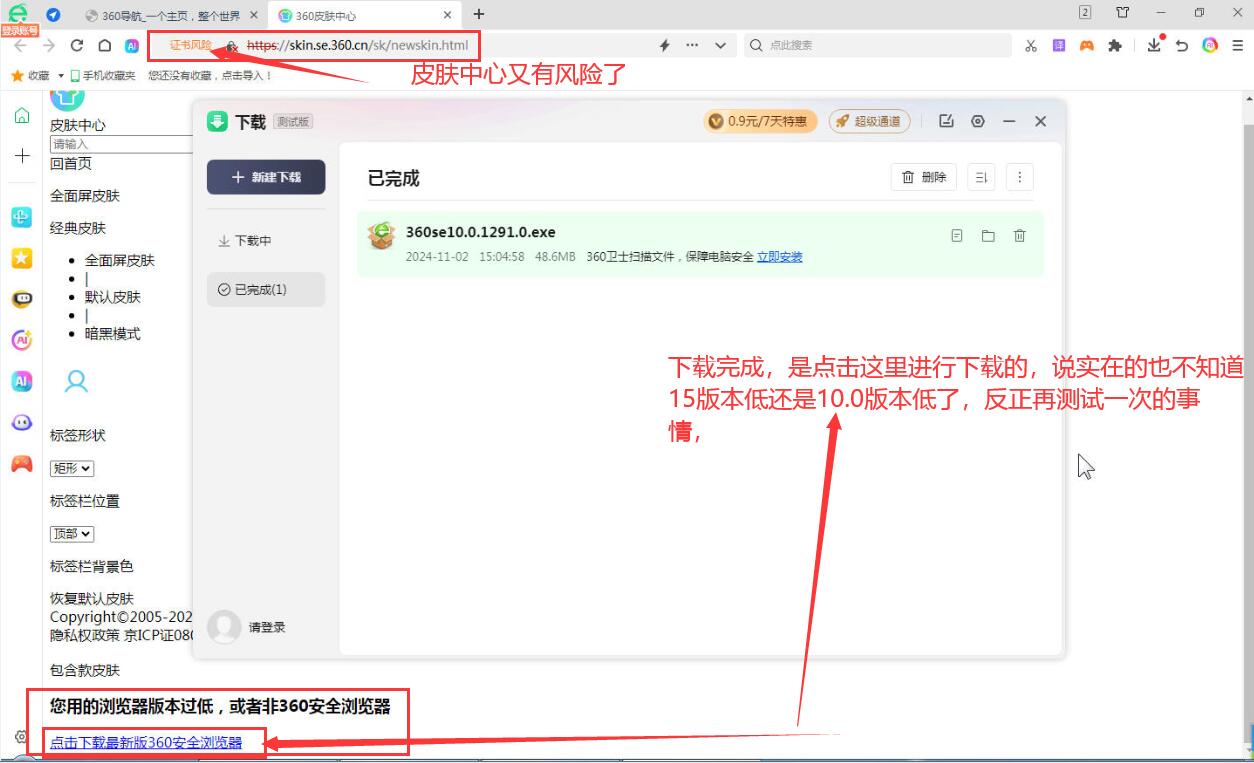Click the 0.9元/7天特惠 promo button
This screenshot has height=763, width=1254.
pos(760,121)
